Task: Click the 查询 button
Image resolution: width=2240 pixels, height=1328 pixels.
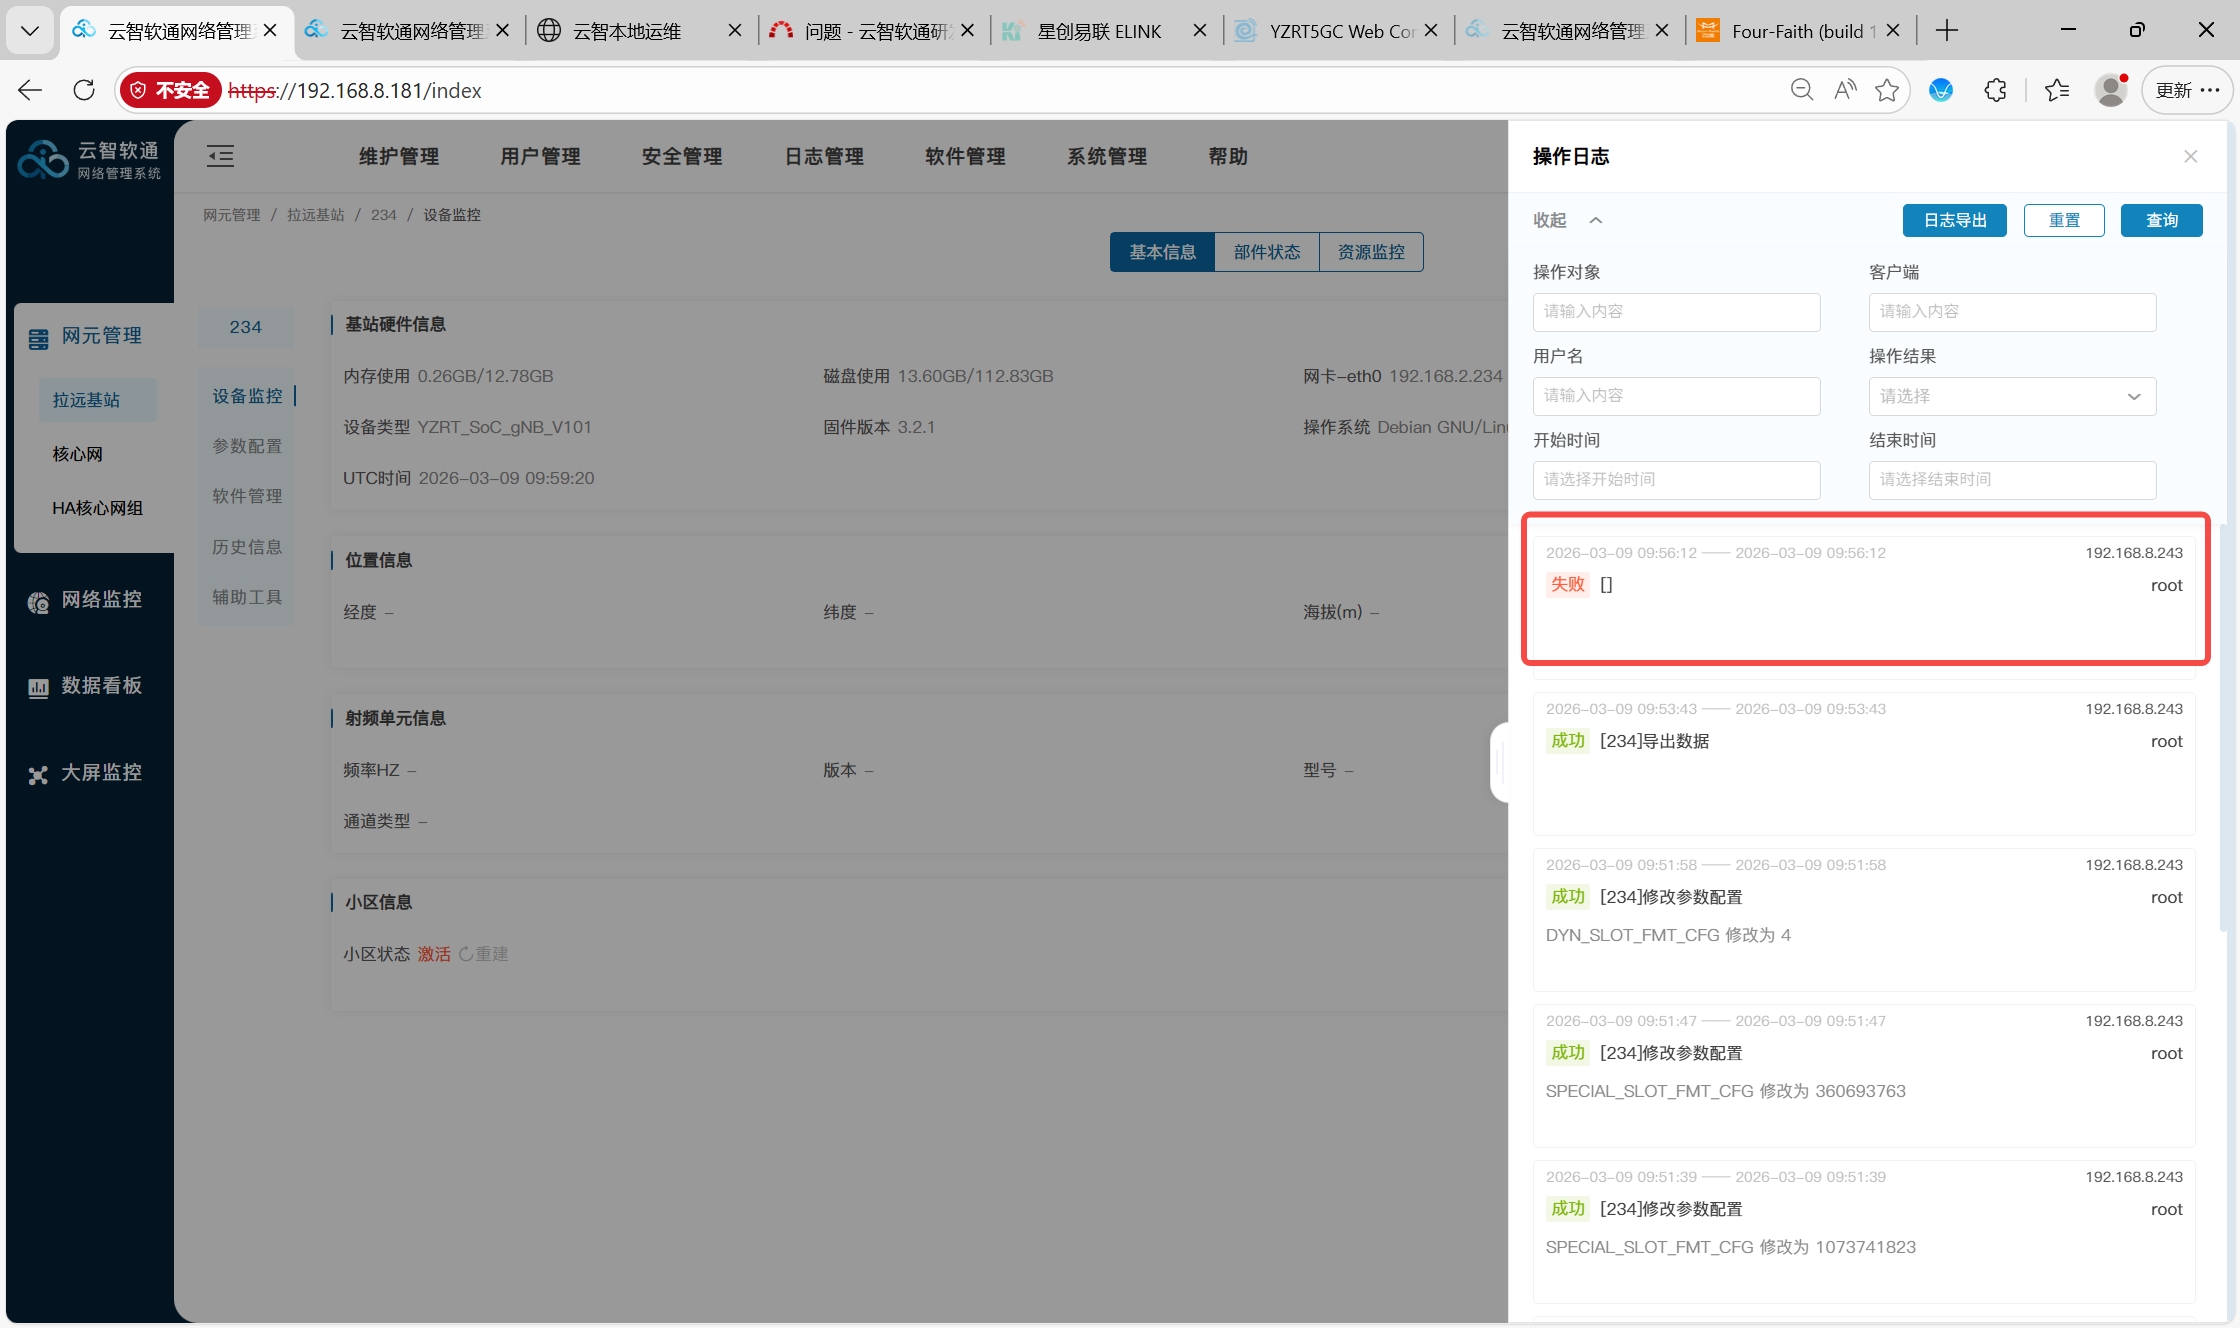Action: tap(2161, 220)
